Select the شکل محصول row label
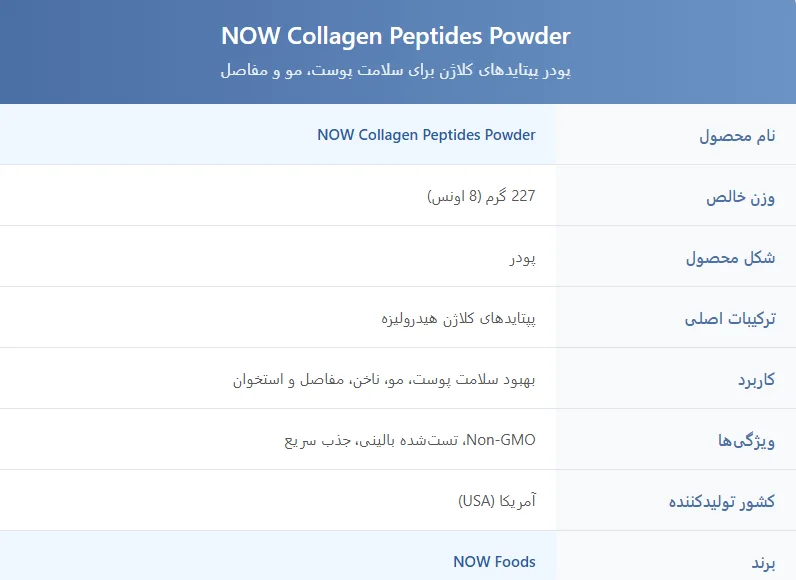Image resolution: width=796 pixels, height=580 pixels. coord(730,258)
